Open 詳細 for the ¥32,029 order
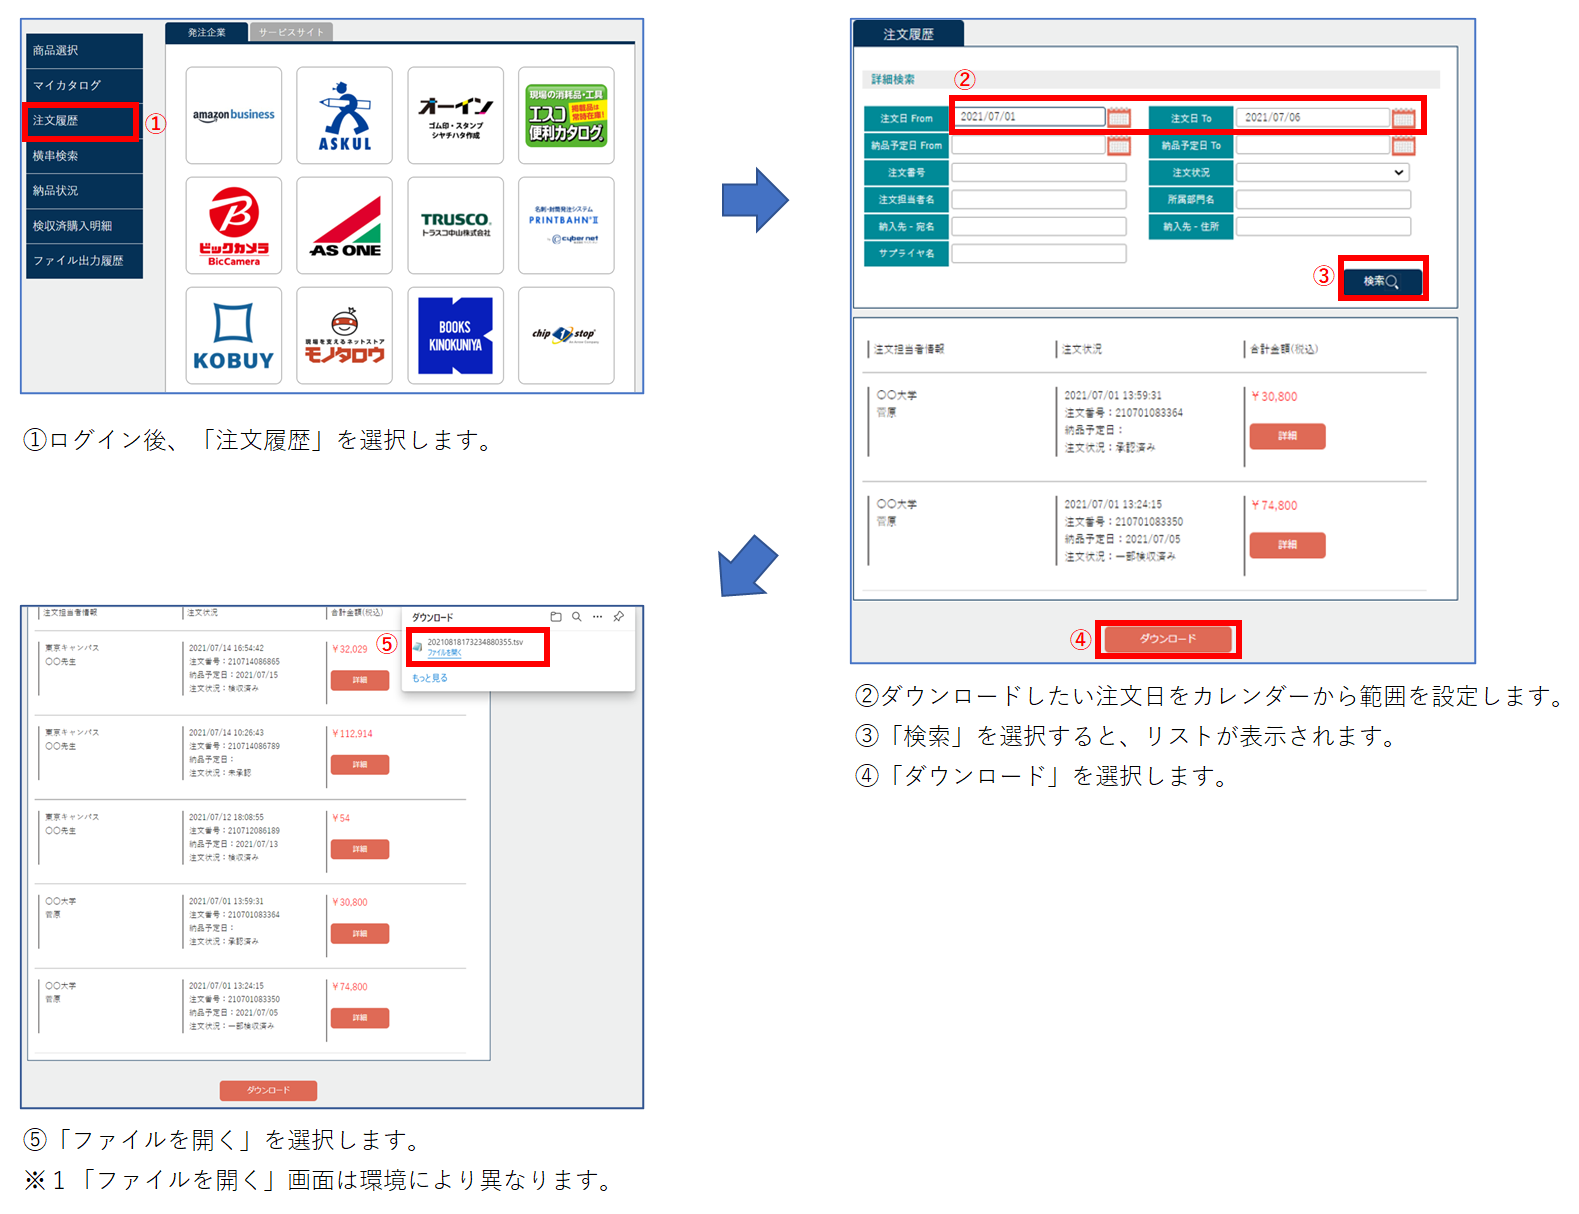 coord(360,680)
